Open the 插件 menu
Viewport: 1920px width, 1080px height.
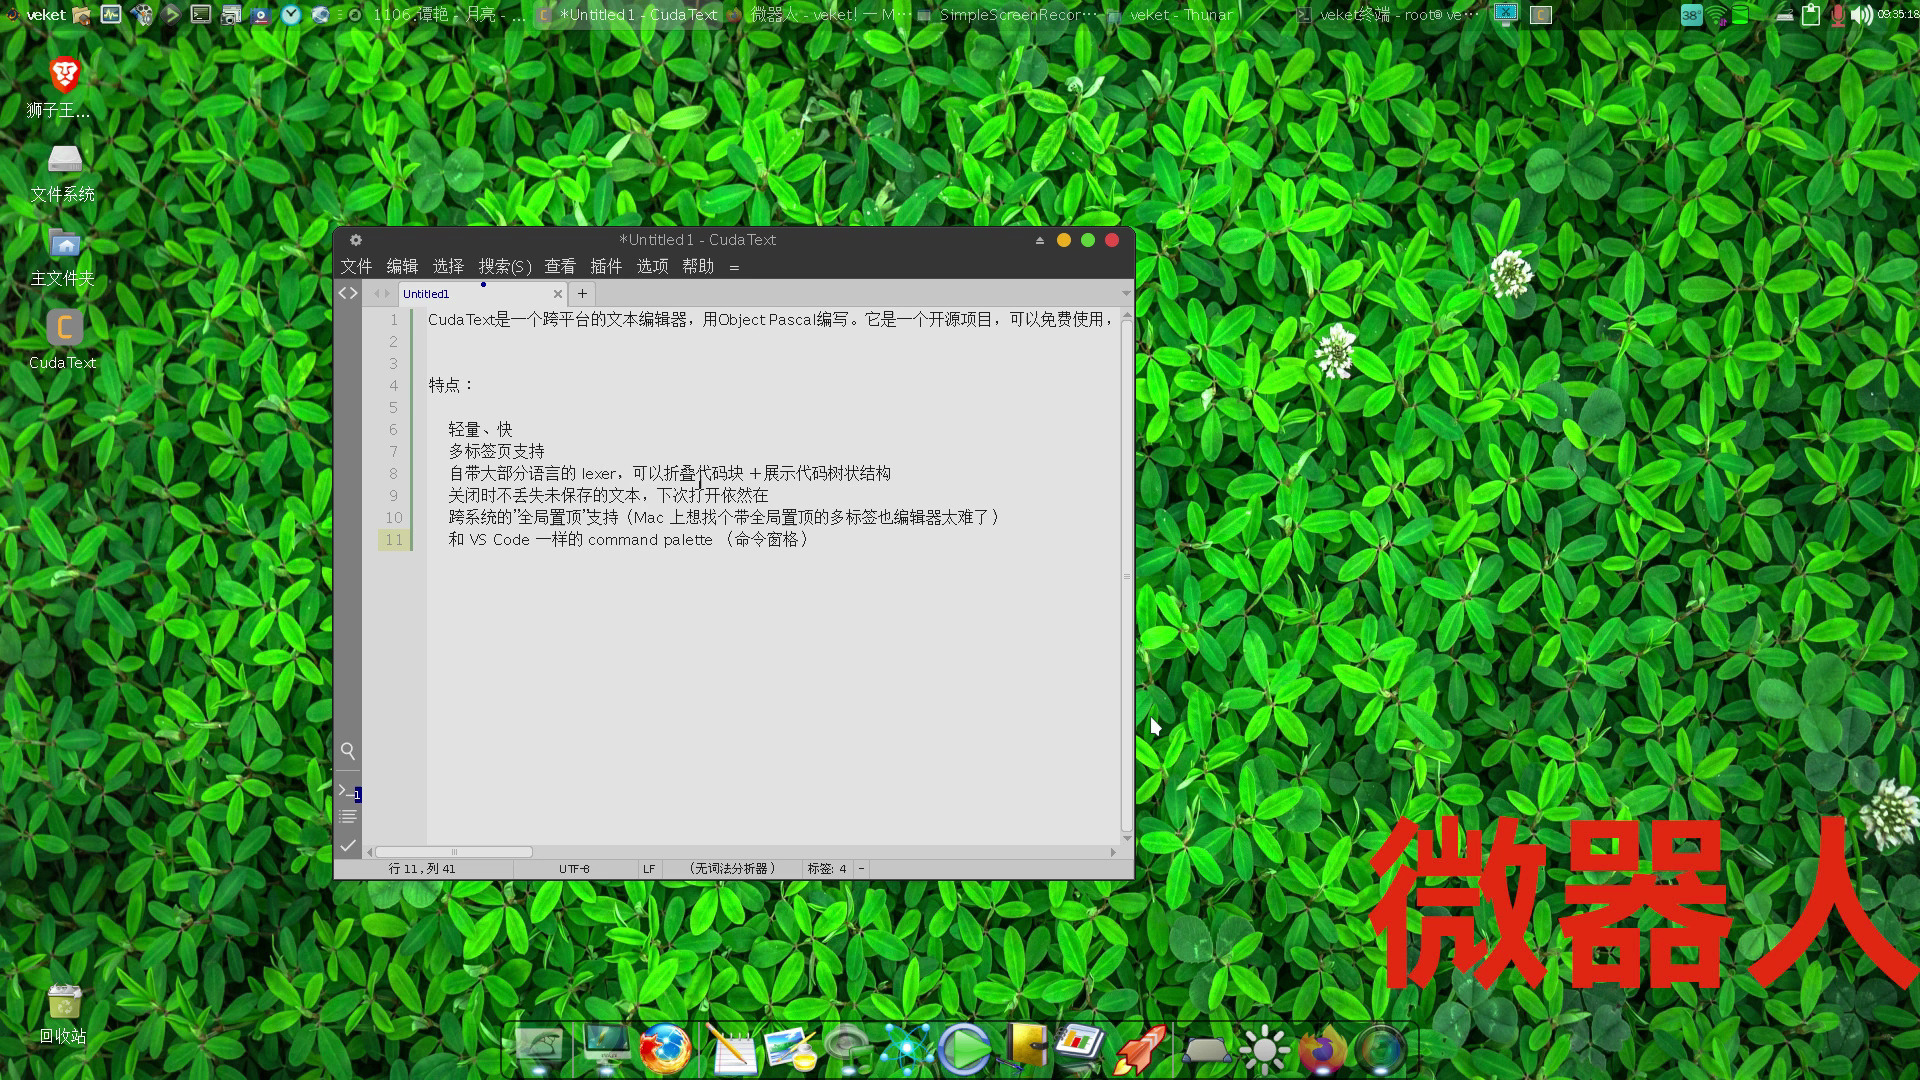pos(606,266)
